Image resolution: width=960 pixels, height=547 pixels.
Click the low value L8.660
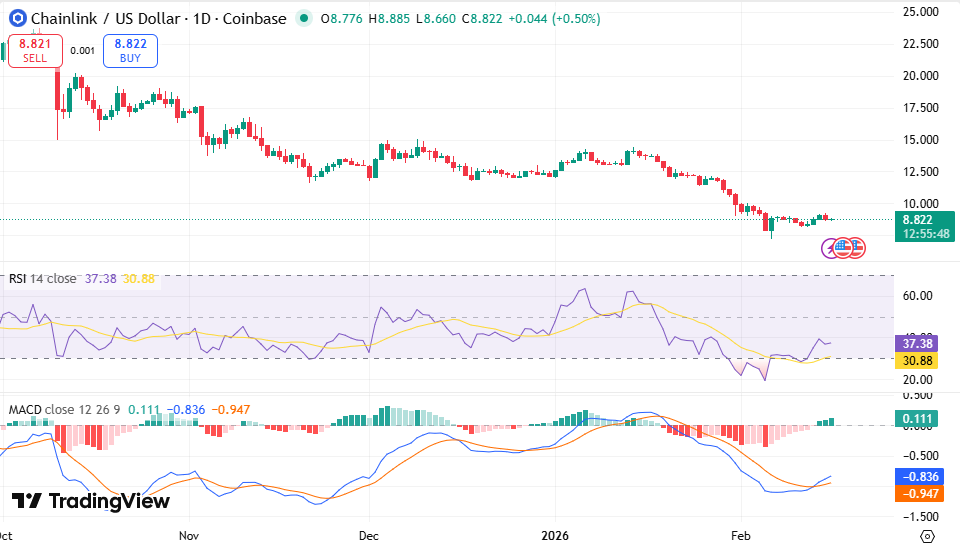(435, 19)
